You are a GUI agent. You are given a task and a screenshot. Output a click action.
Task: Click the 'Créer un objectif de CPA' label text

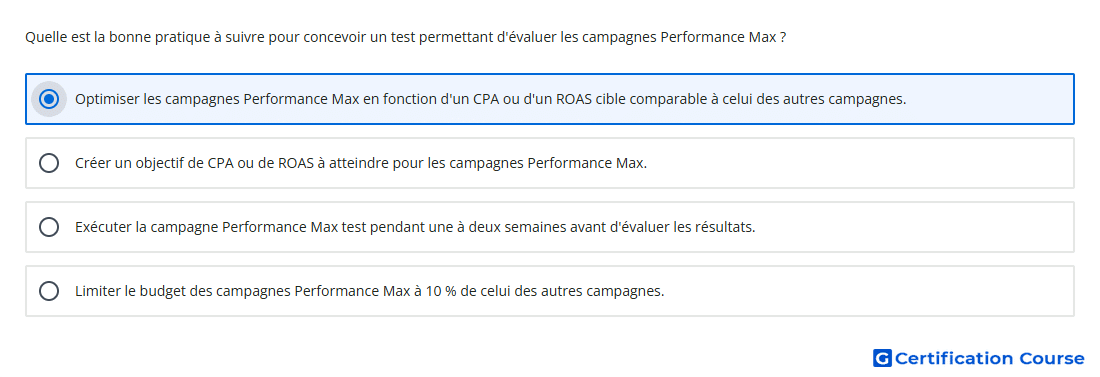361,163
